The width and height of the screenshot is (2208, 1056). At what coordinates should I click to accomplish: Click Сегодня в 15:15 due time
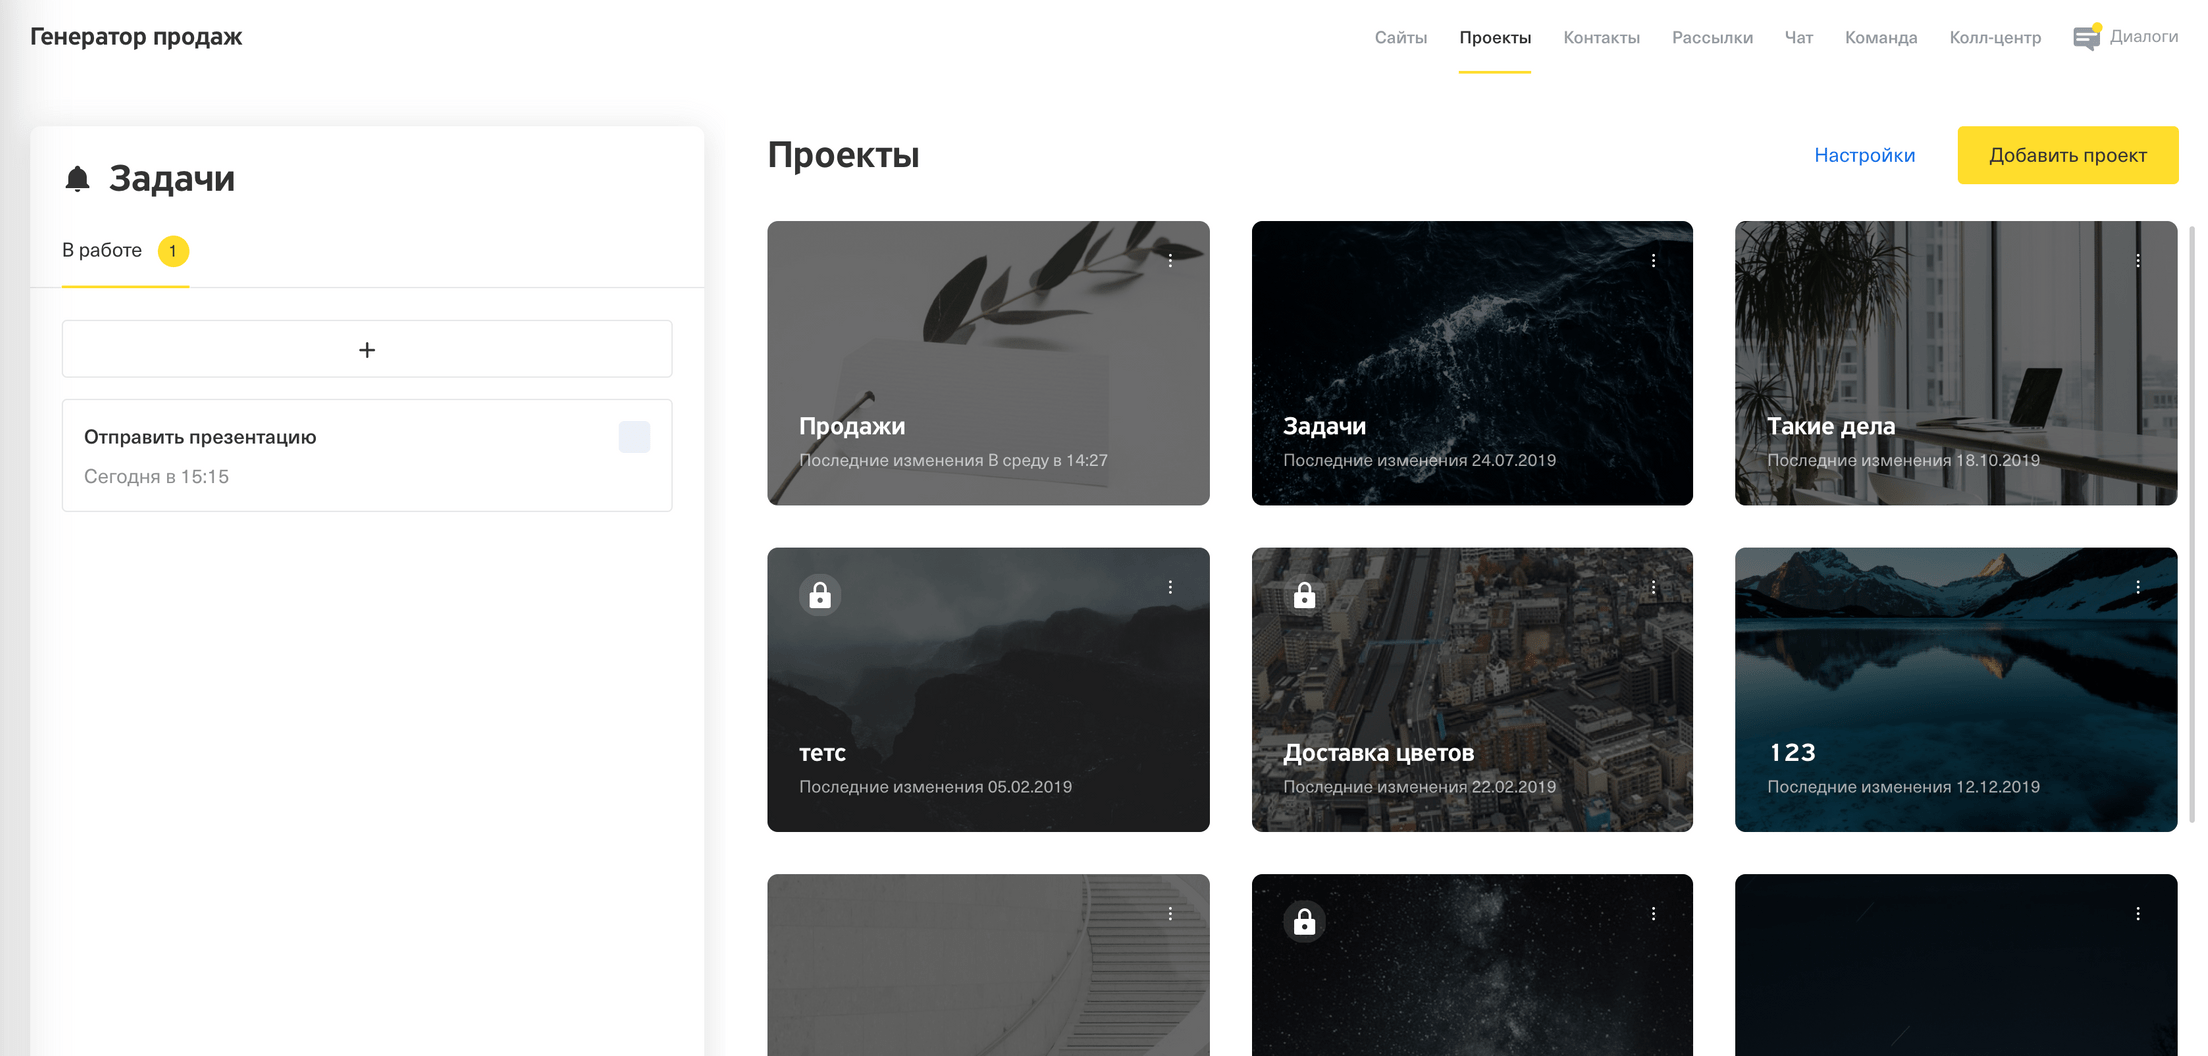pyautogui.click(x=156, y=477)
